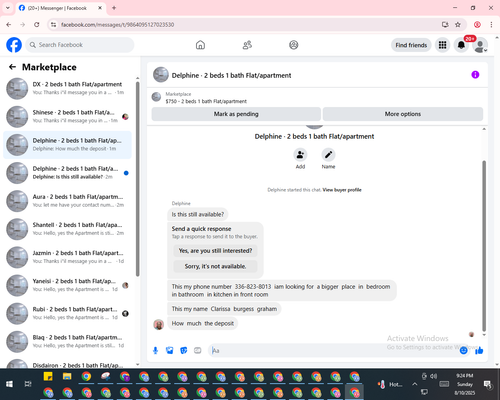Viewport: 500px width, 400px height.
Task: Open unread Delphine 'Is this still available?' chat
Action: point(67,173)
